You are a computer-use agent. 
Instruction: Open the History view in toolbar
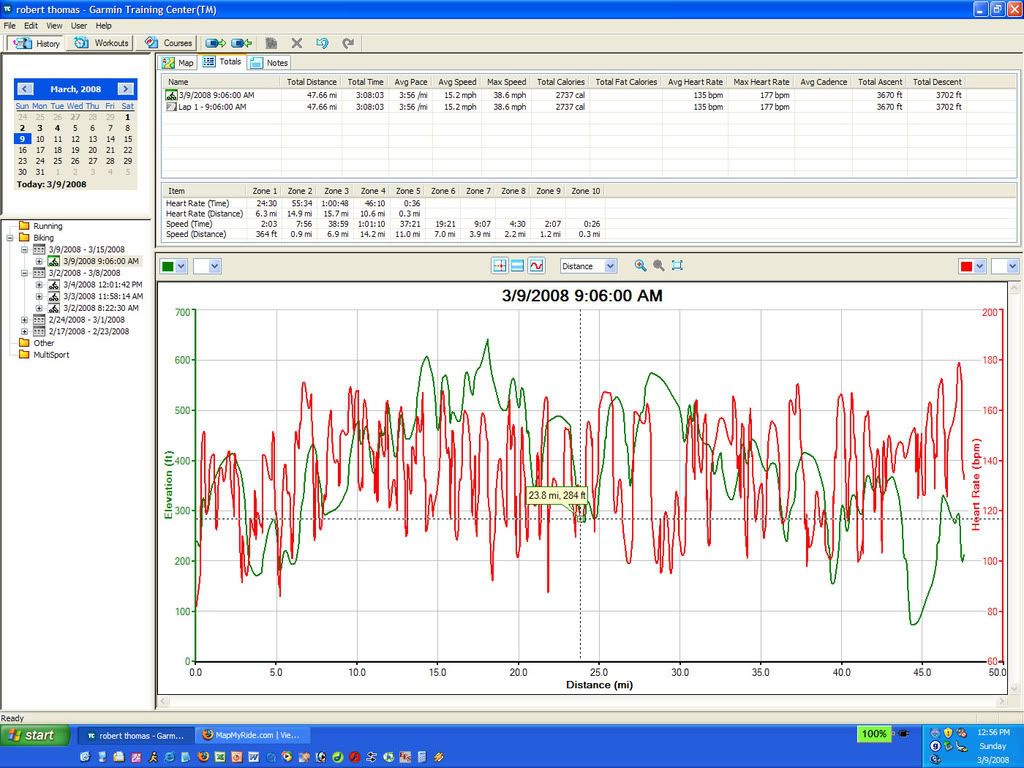coord(37,43)
